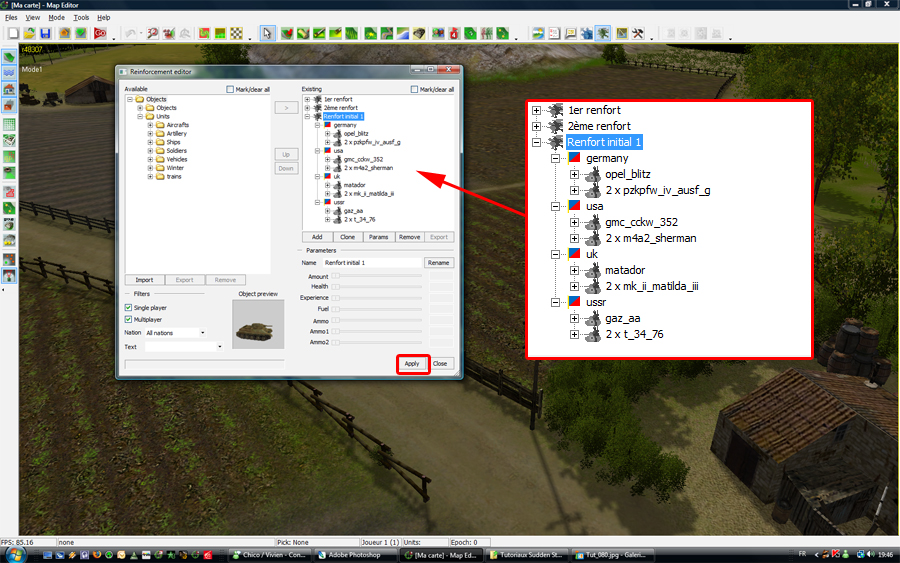The image size is (900, 563).
Task: Open the View menu
Action: click(x=32, y=18)
